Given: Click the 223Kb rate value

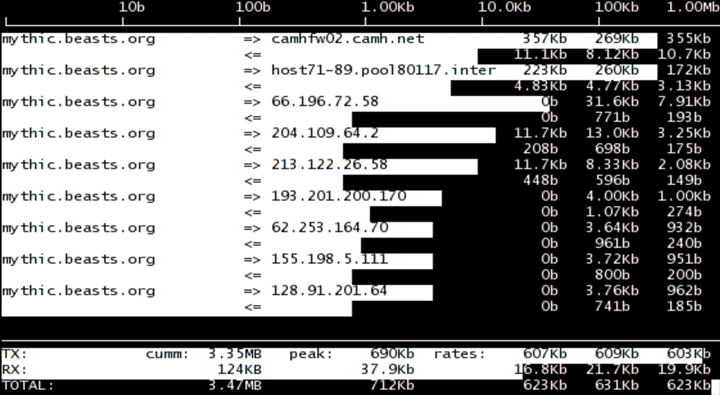Looking at the screenshot, I should (545, 70).
